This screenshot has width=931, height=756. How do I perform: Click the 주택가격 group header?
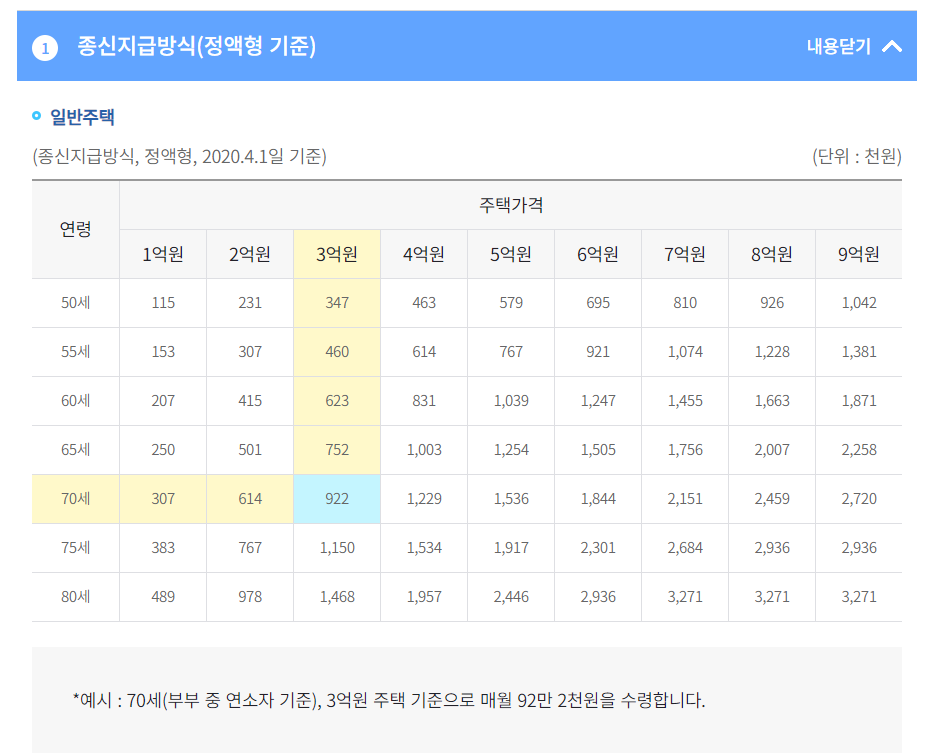tap(511, 205)
